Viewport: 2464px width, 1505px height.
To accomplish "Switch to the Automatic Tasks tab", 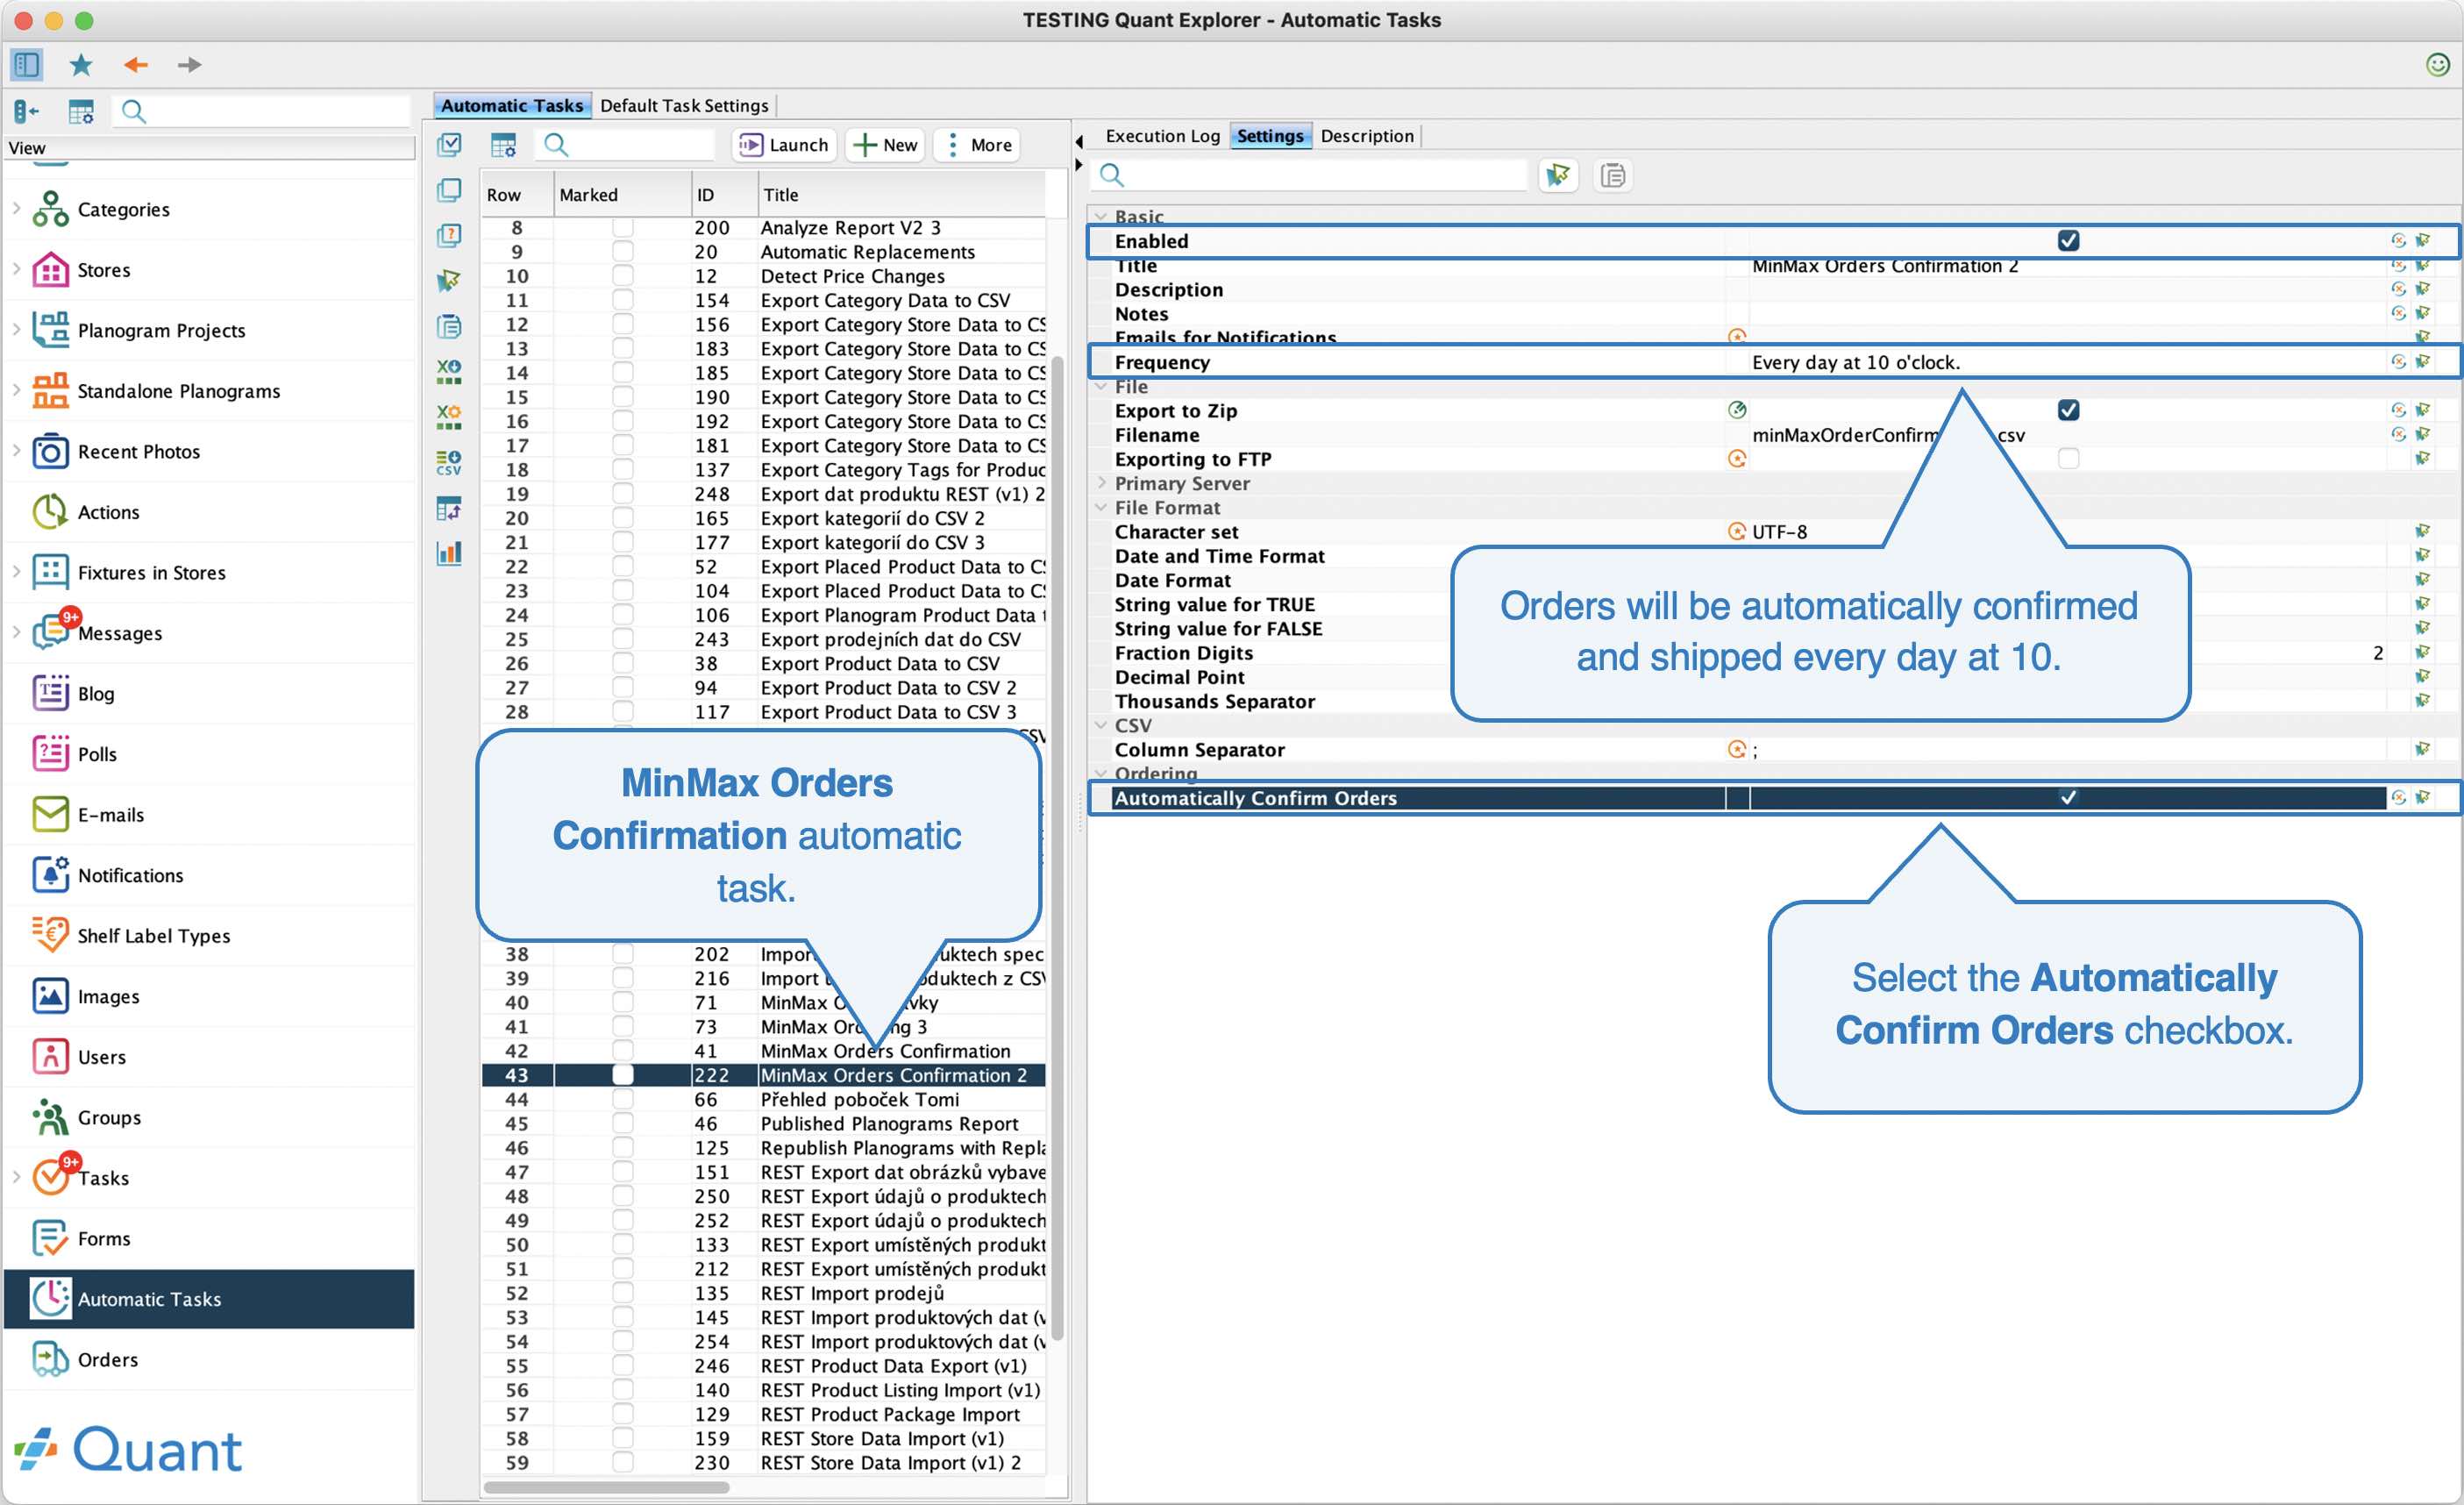I will click(512, 105).
